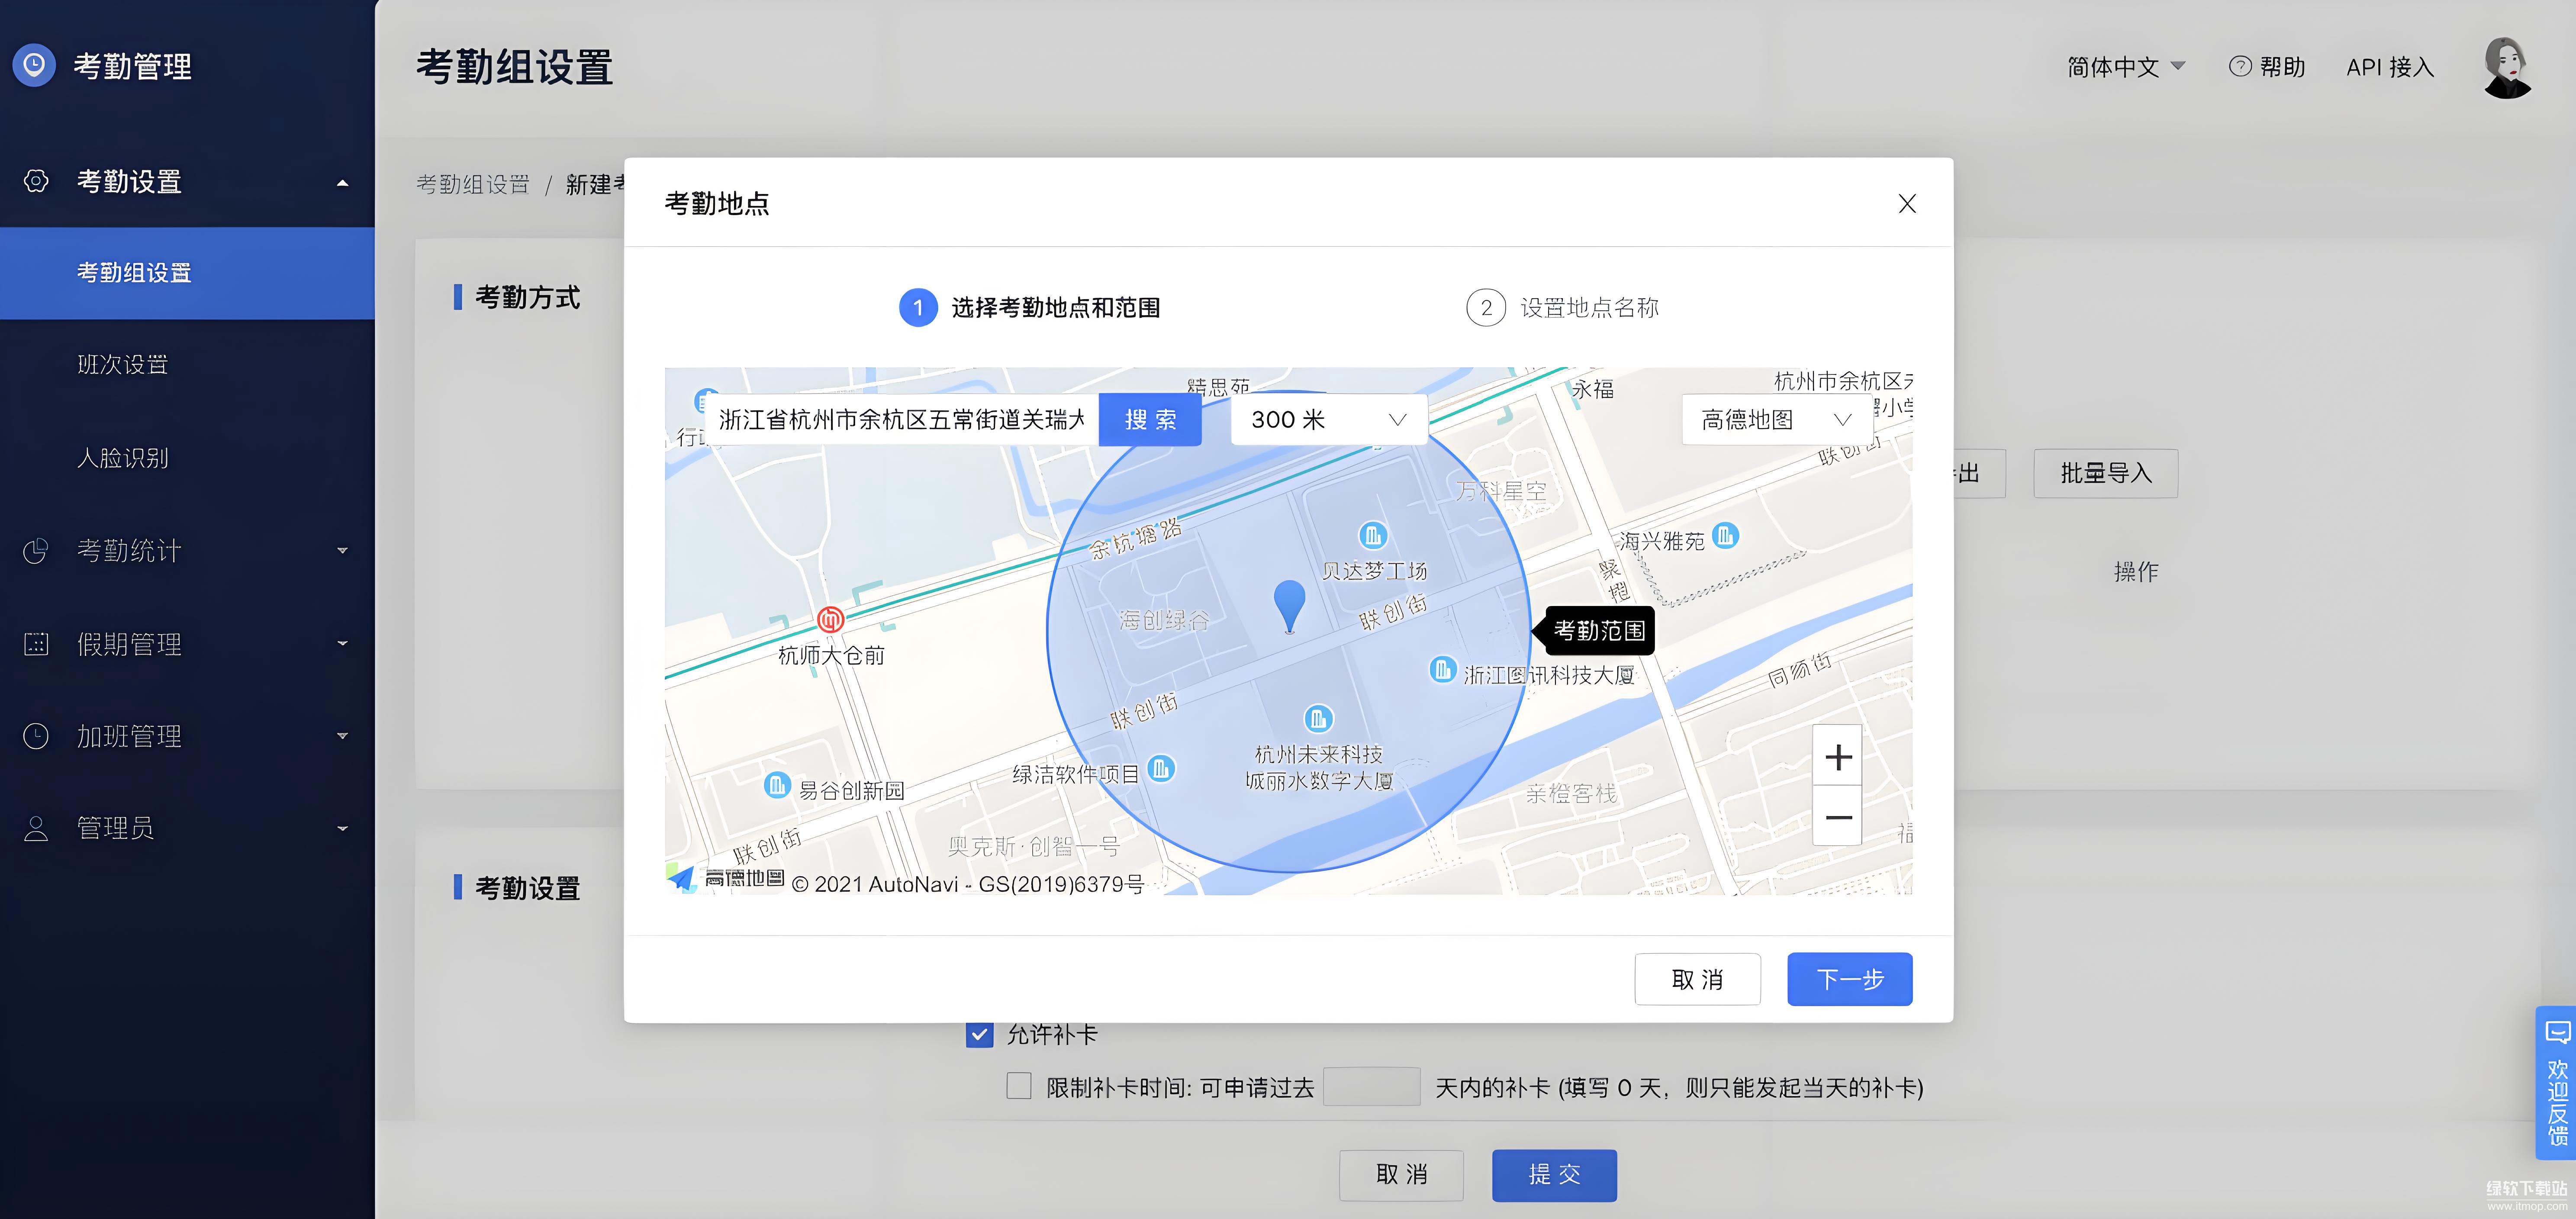This screenshot has width=2576, height=1219.
Task: Click the 杭师大仓前 metro station icon
Action: (830, 620)
